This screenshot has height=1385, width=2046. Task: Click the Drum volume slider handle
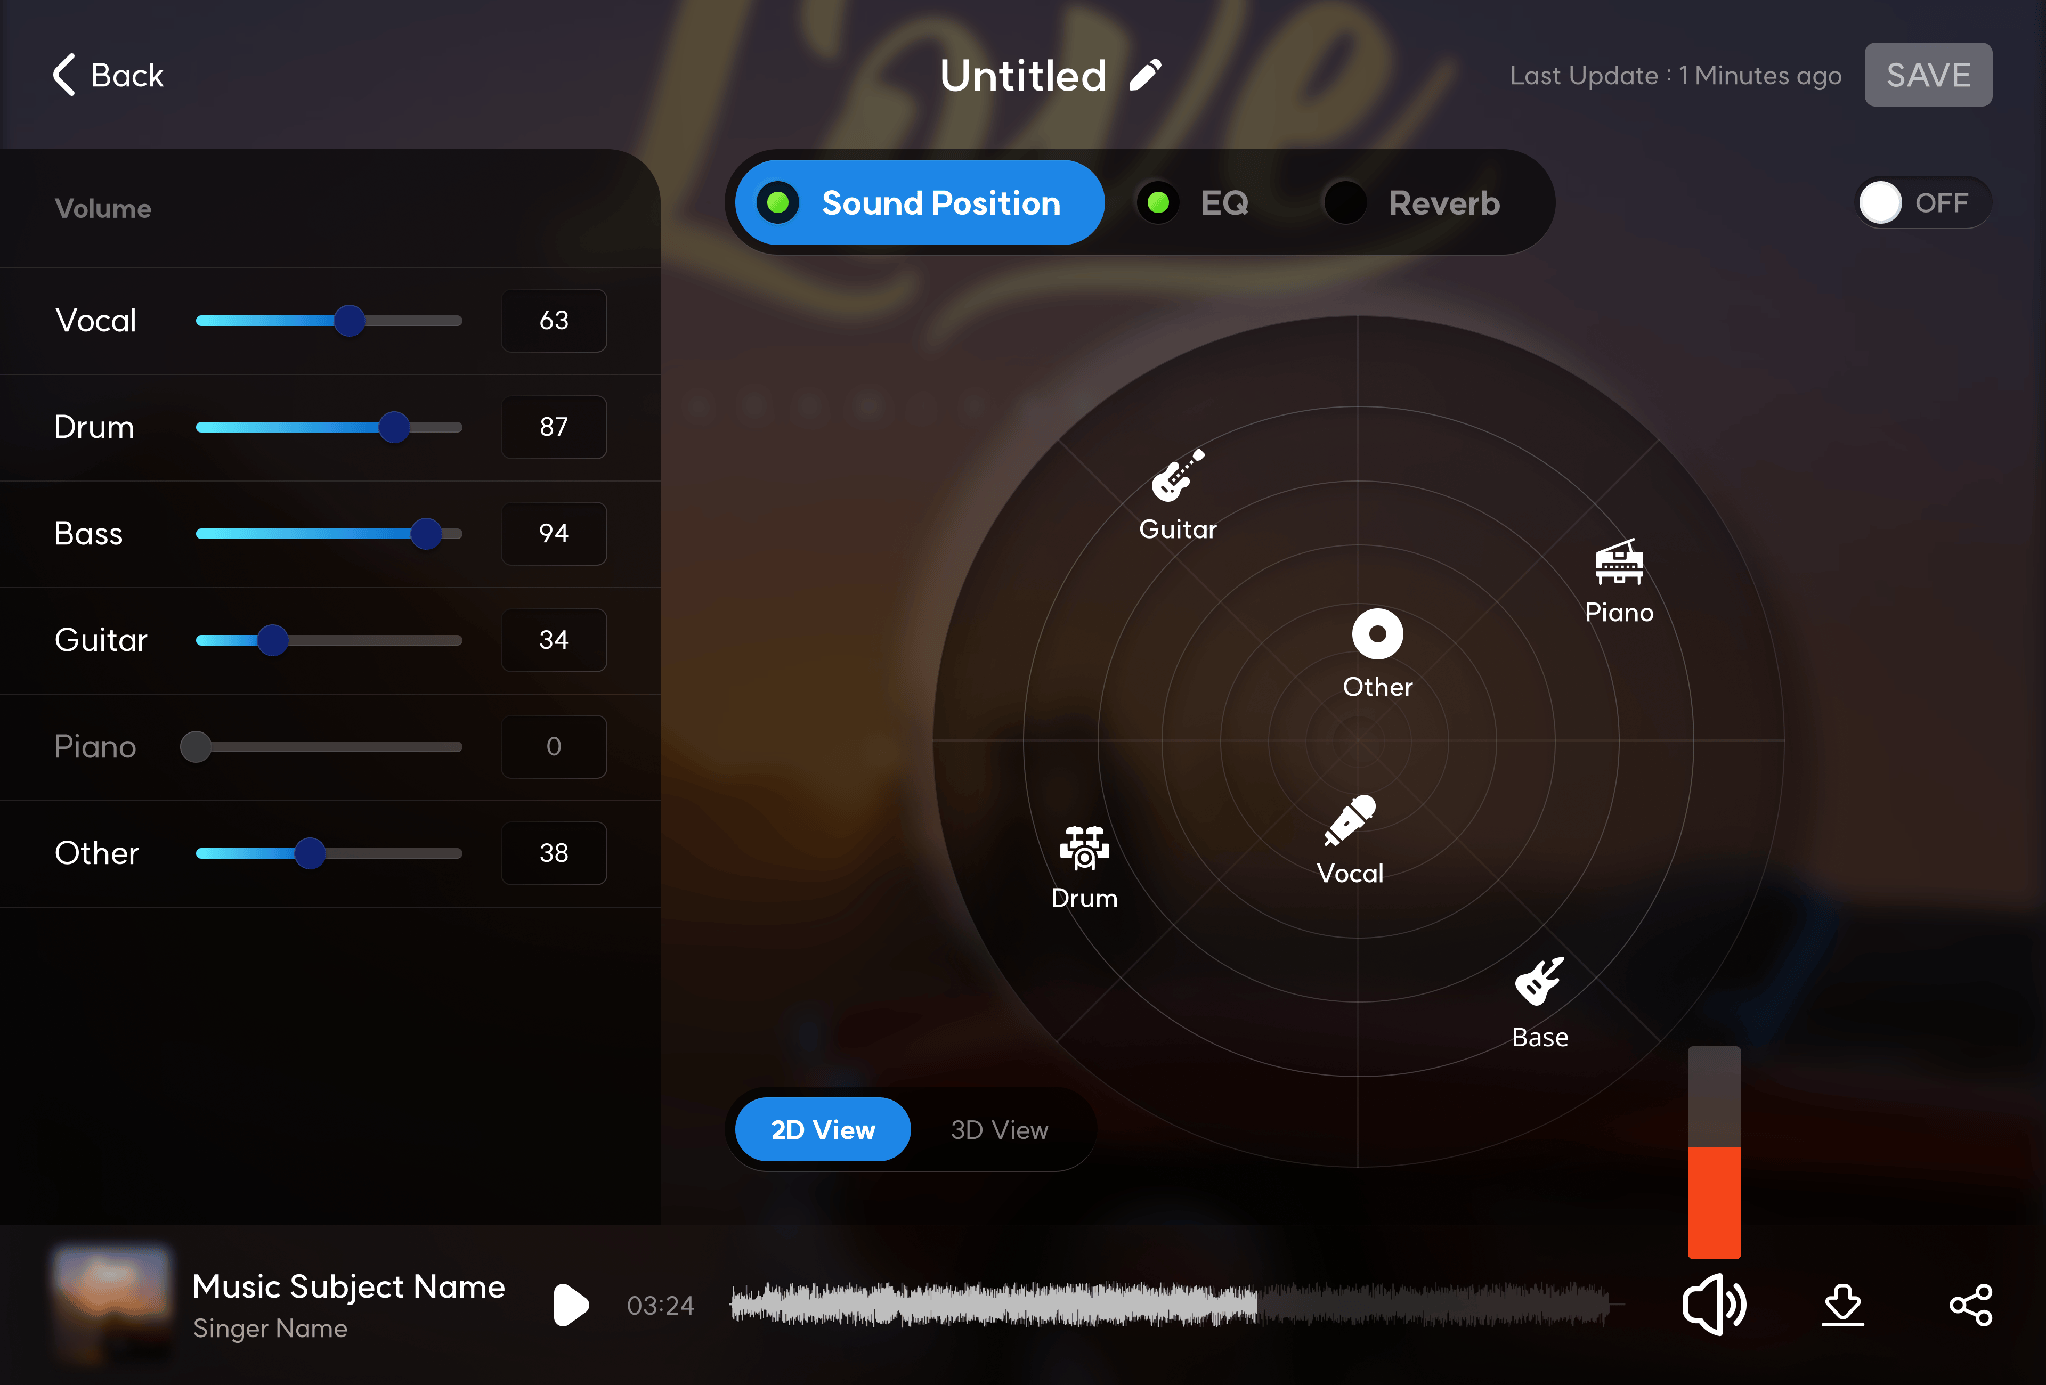pyautogui.click(x=394, y=427)
